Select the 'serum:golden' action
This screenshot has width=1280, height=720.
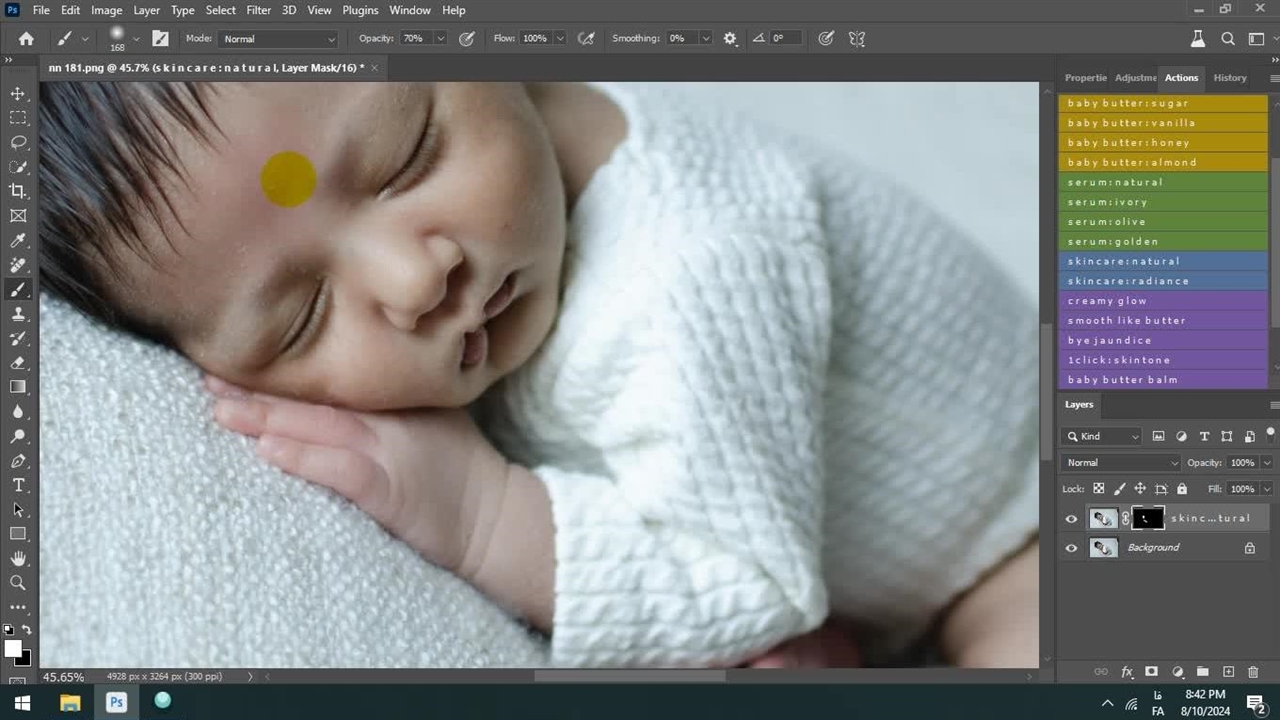click(x=1163, y=241)
